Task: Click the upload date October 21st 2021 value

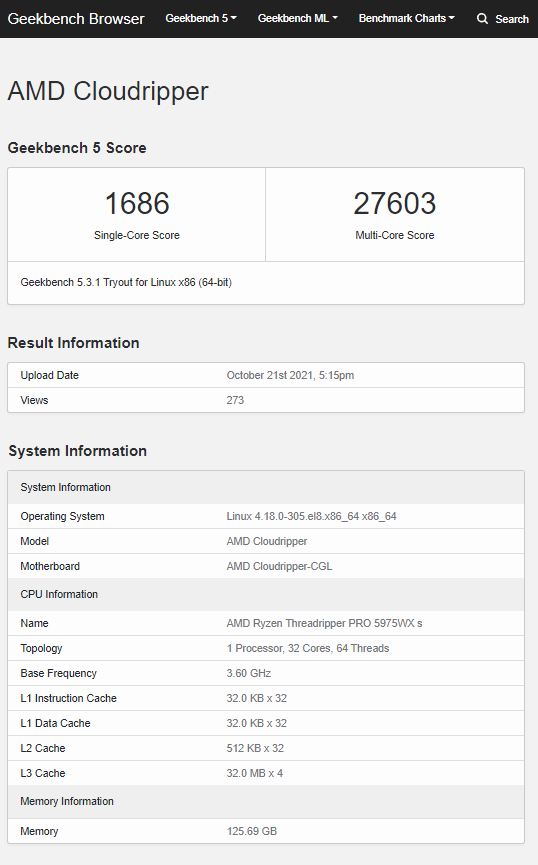Action: 290,375
